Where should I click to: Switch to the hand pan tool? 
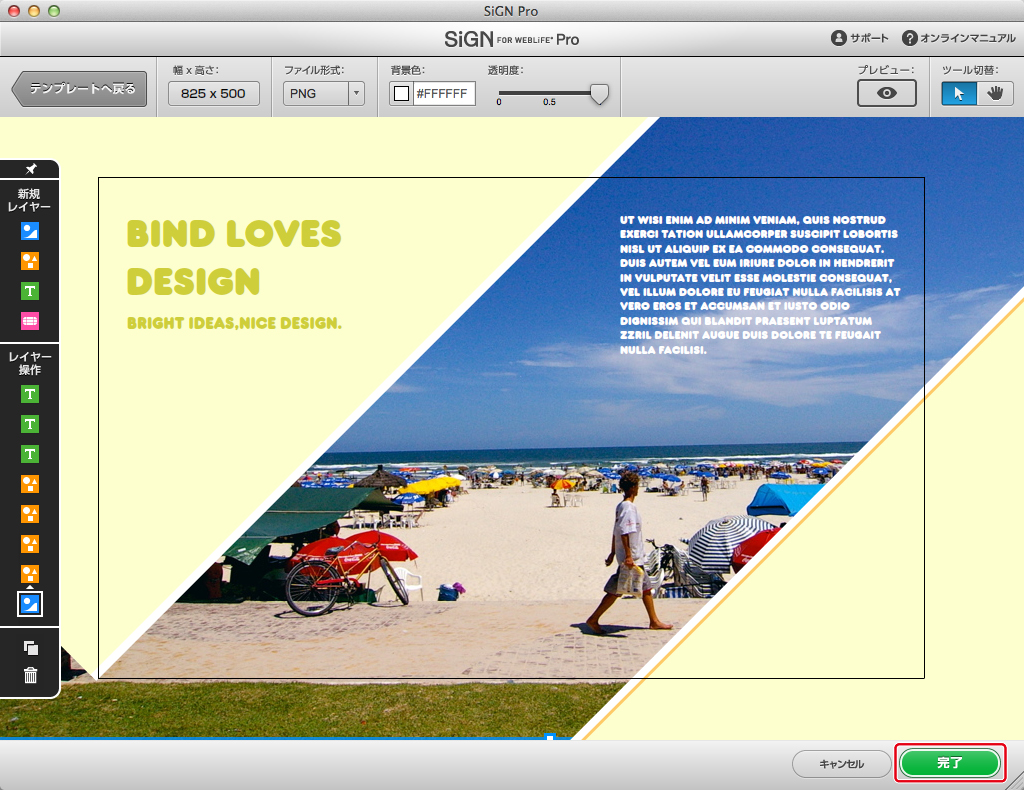(x=995, y=93)
